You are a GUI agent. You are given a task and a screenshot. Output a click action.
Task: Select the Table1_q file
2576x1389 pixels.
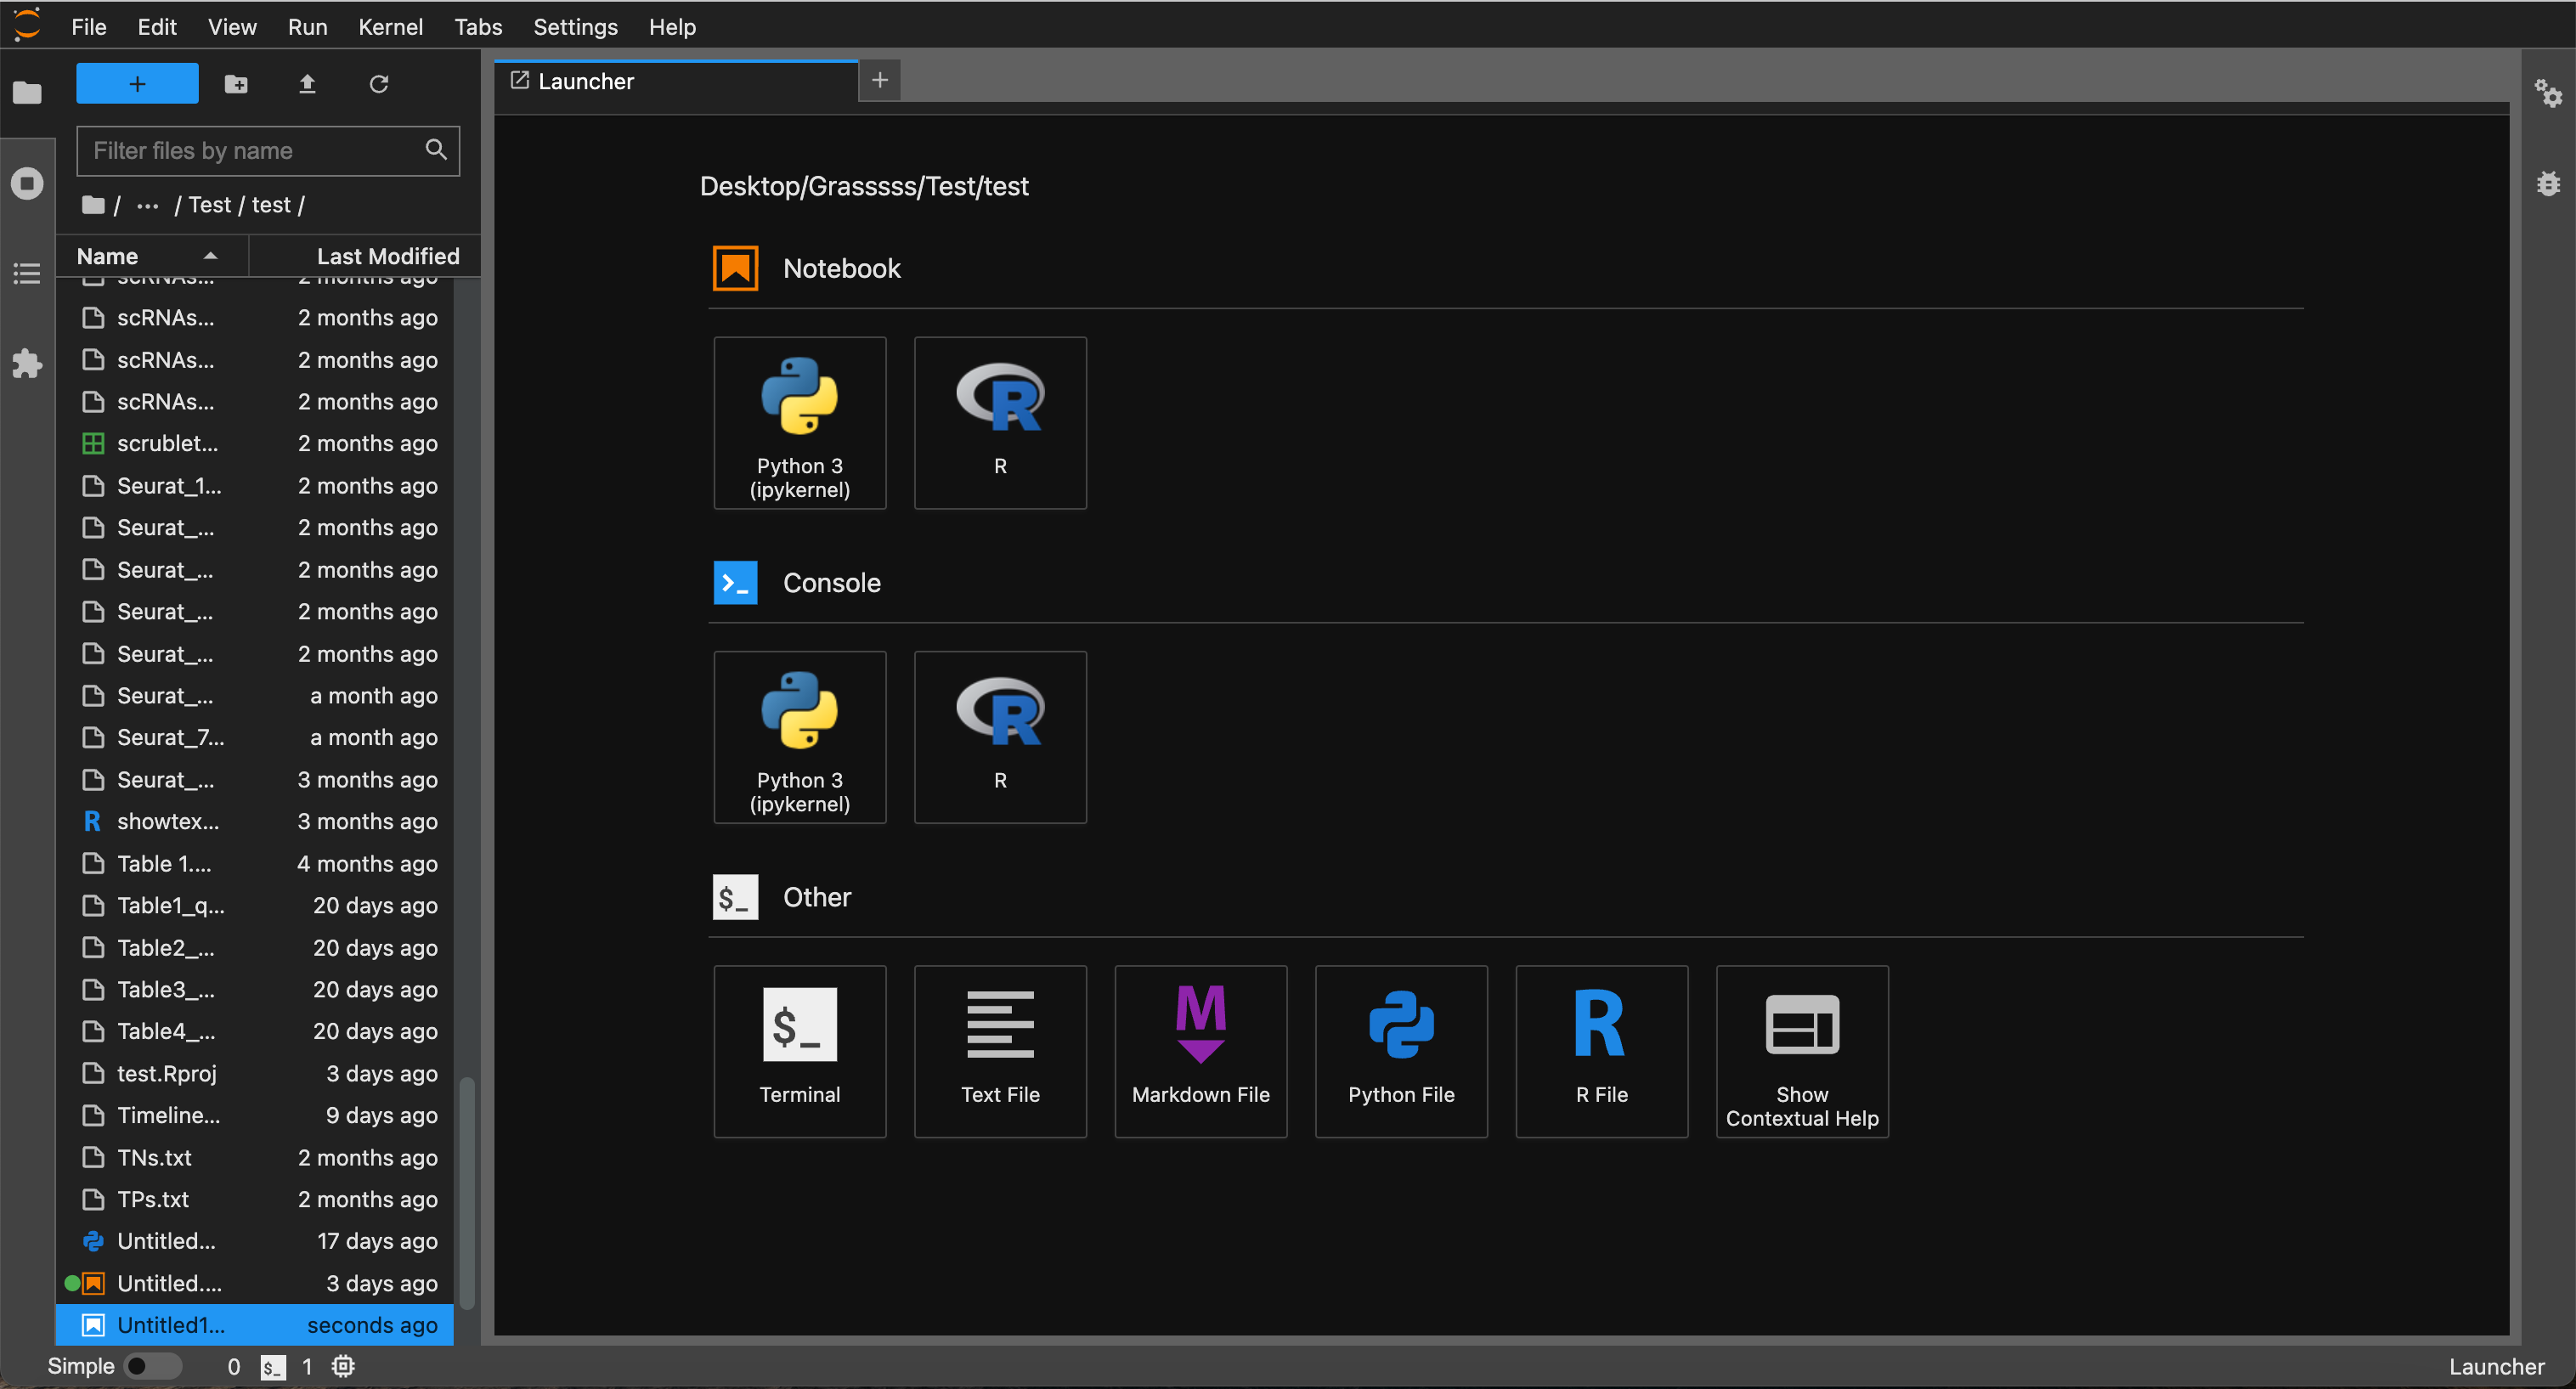click(x=255, y=905)
